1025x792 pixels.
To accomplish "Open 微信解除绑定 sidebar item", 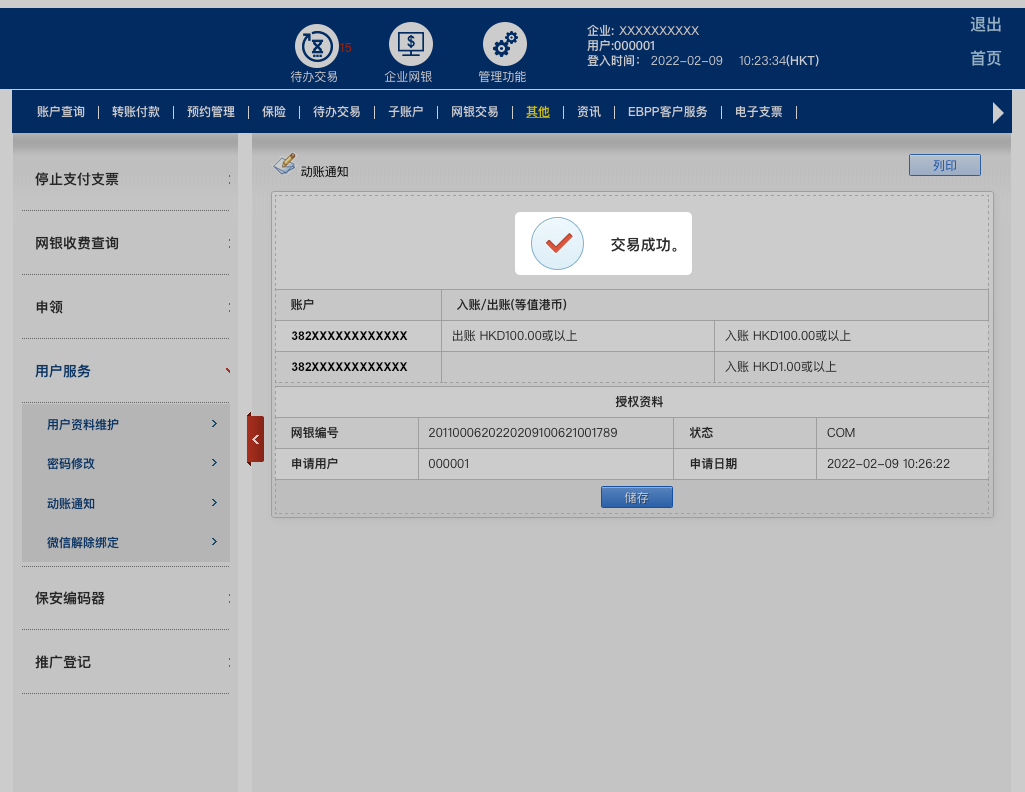I will [x=126, y=542].
